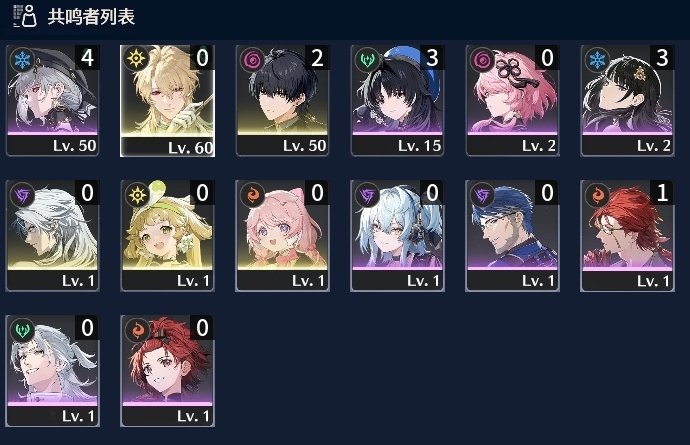Click the Aero icon on bottom-row silver-haired man
This screenshot has height=445, width=690.
tap(22, 330)
